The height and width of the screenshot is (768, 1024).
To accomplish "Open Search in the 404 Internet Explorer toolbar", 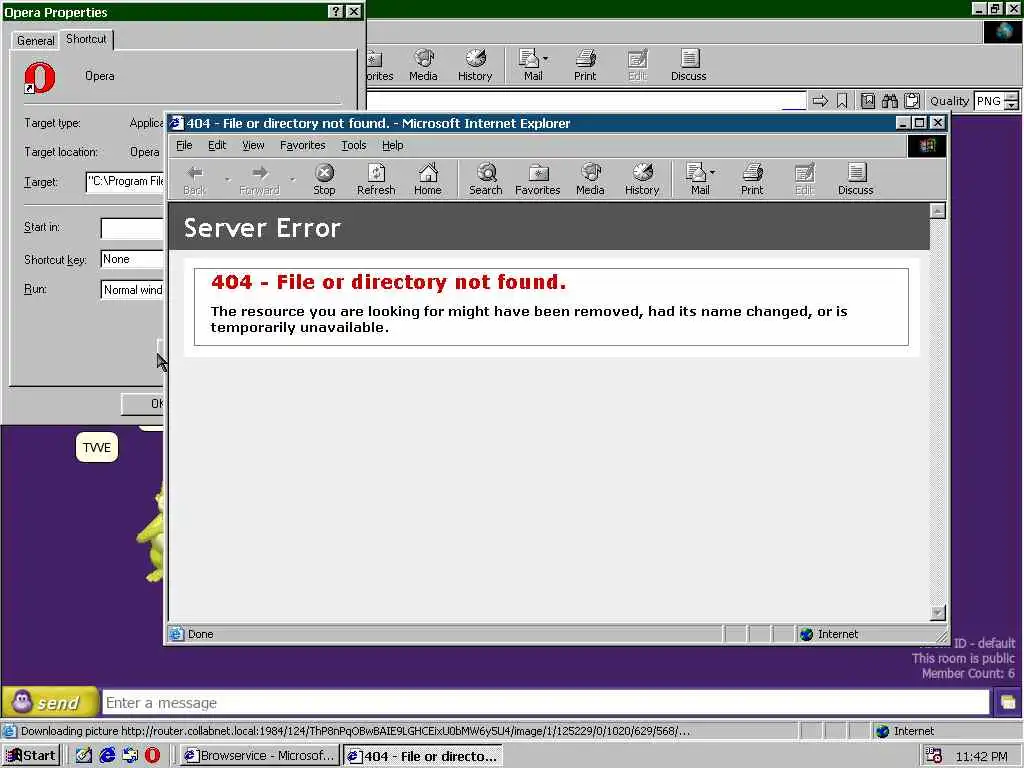I will click(486, 179).
